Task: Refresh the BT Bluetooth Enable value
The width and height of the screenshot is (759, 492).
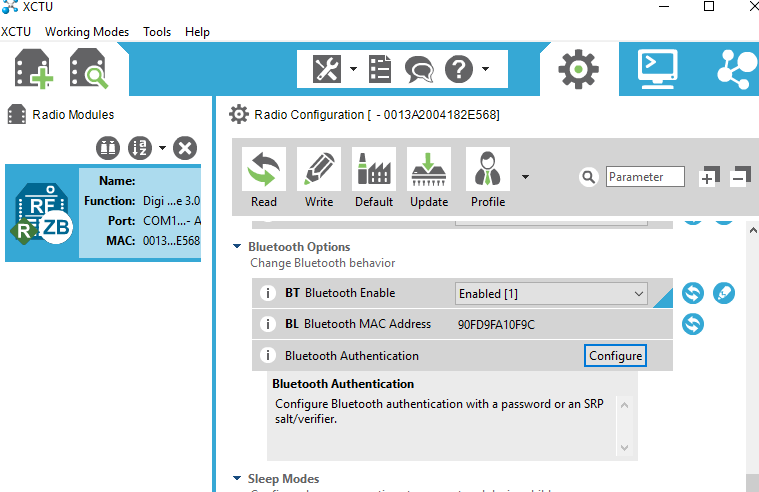Action: (693, 293)
